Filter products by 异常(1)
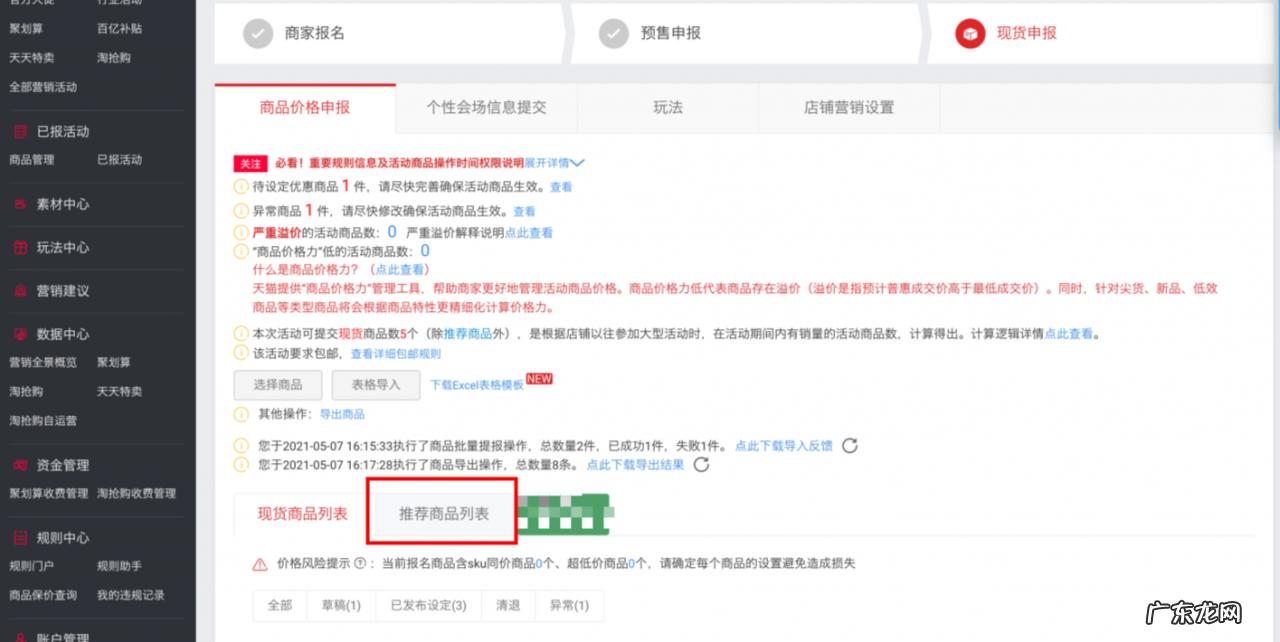Screen dimensions: 1280x642 point(569,605)
